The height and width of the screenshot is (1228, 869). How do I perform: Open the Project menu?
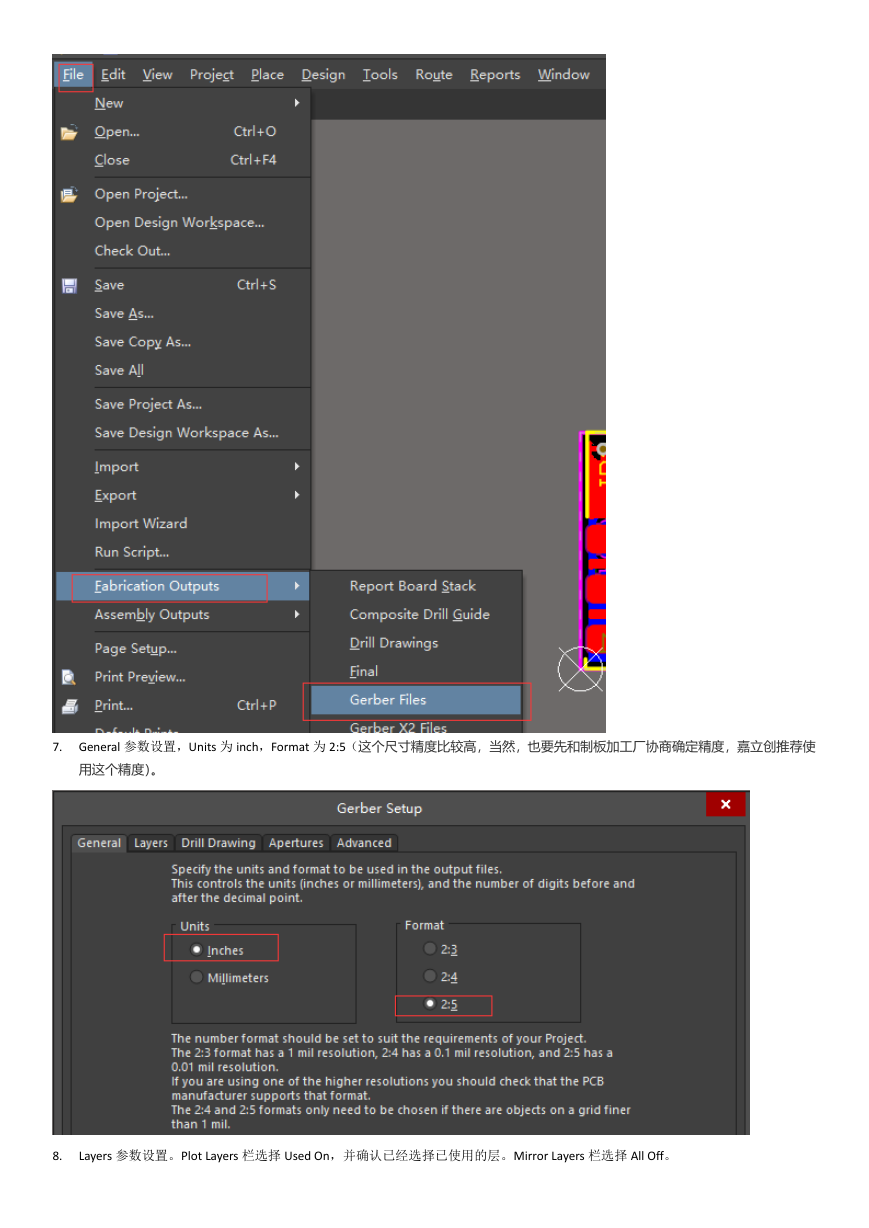coord(211,75)
